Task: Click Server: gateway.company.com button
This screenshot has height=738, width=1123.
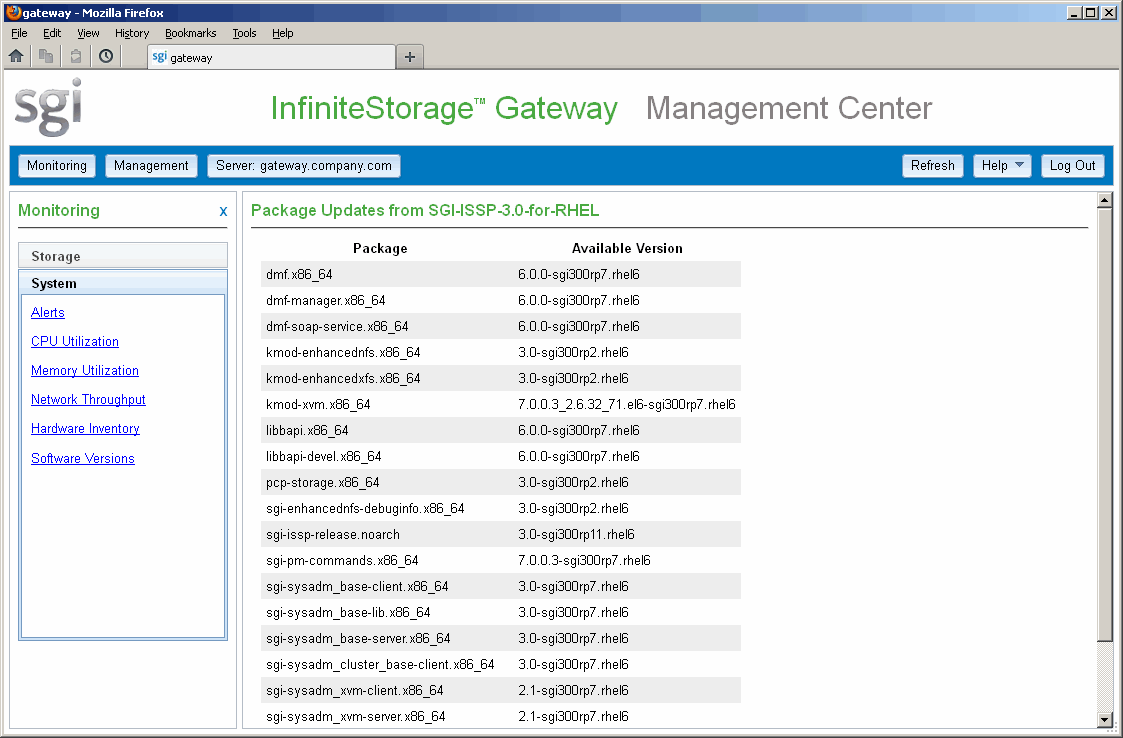Action: [x=304, y=166]
